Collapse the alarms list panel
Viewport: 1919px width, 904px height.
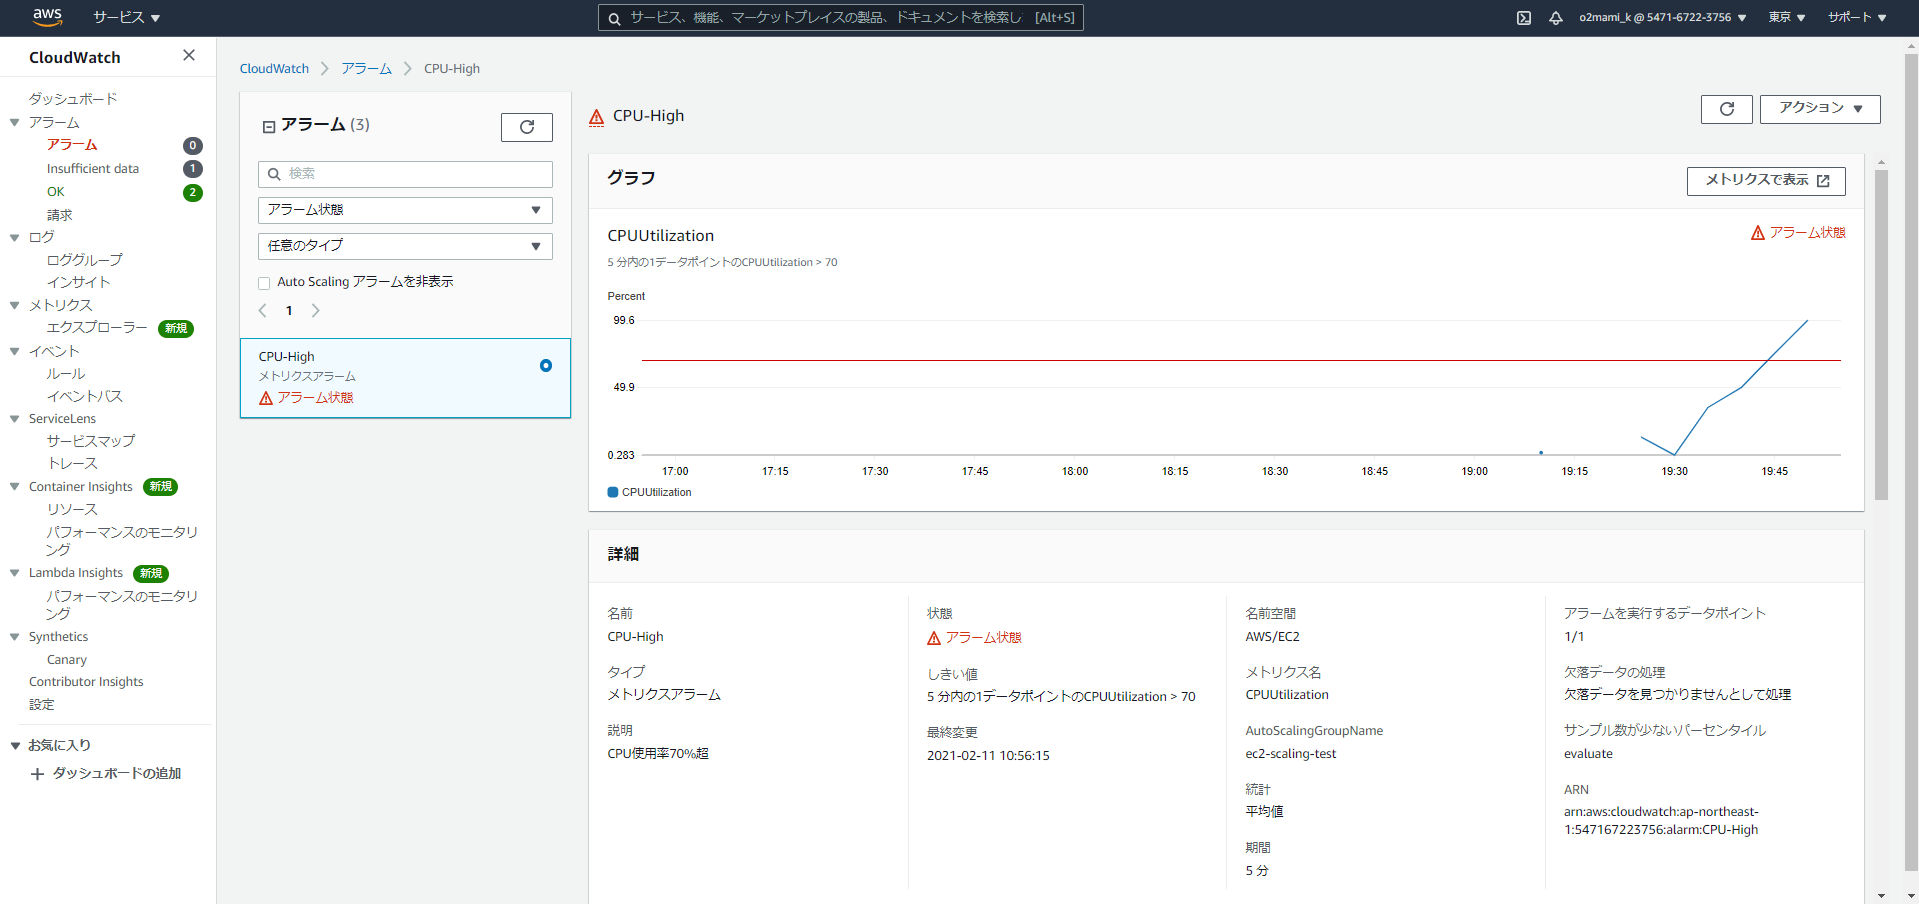[269, 127]
